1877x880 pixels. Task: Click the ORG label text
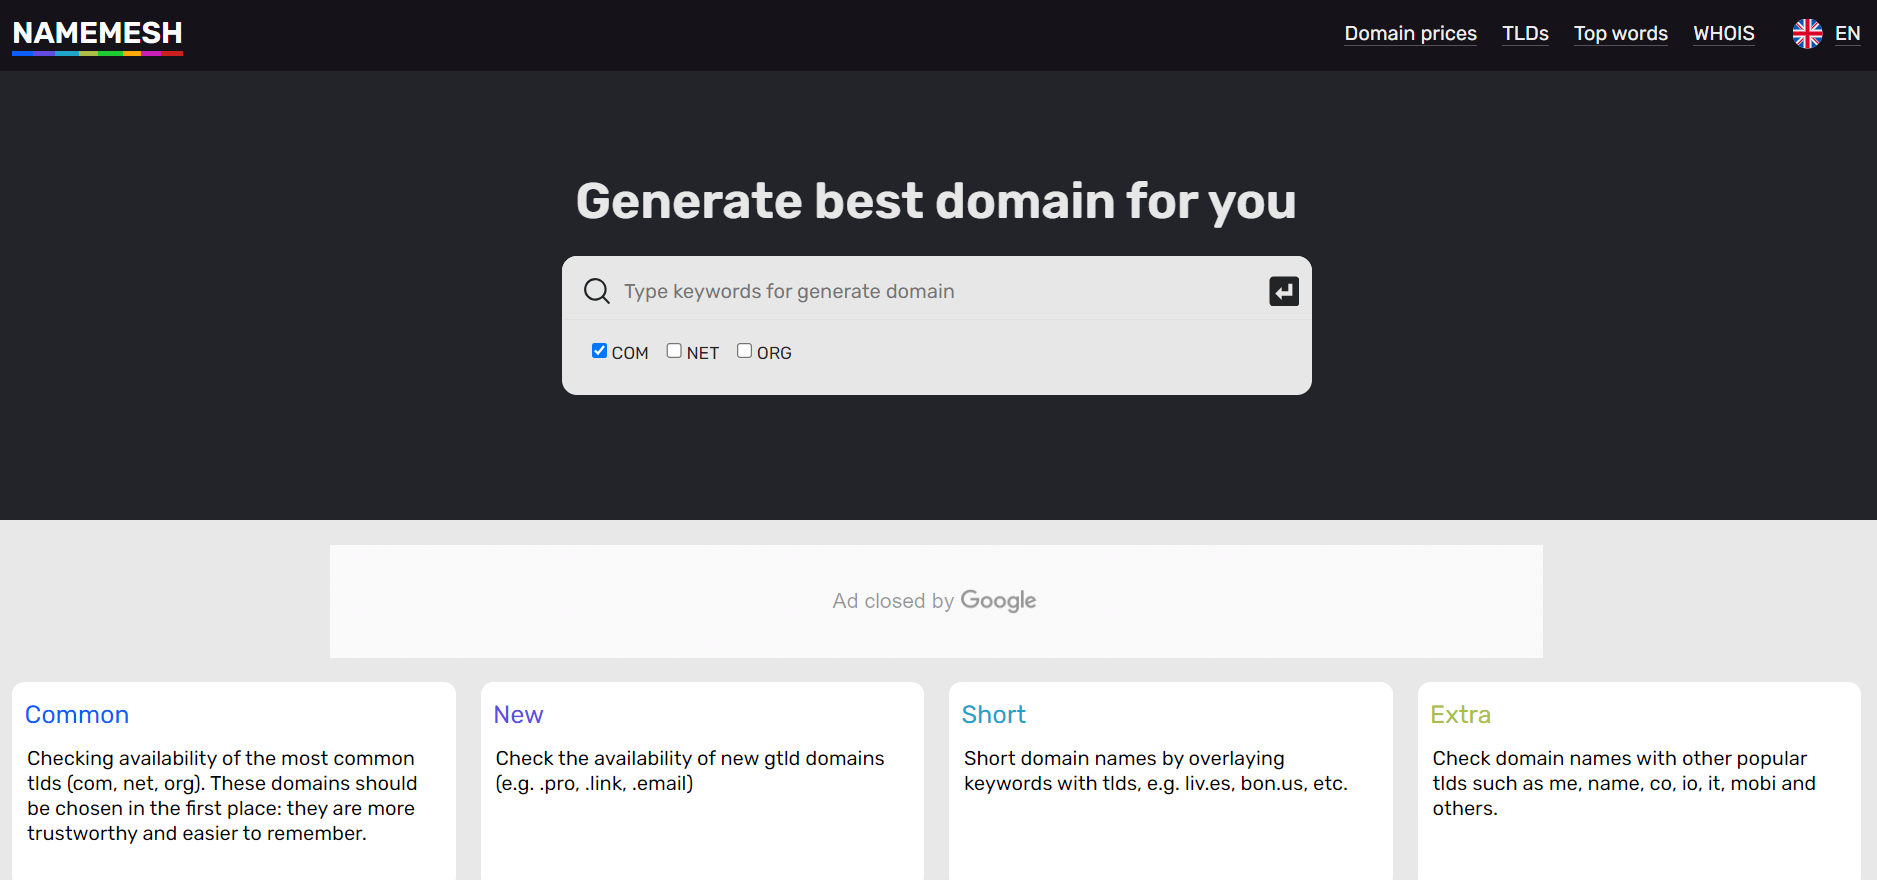pyautogui.click(x=774, y=353)
